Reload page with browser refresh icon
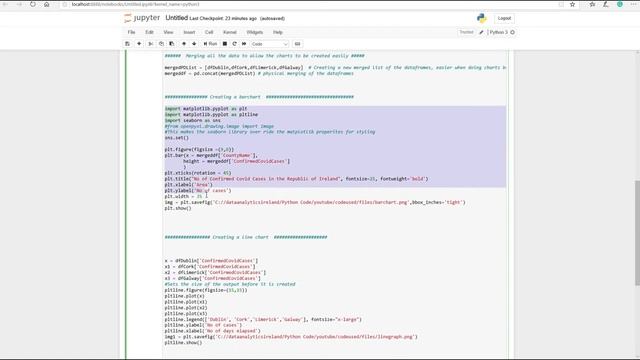The image size is (640, 360). (x=33, y=4)
